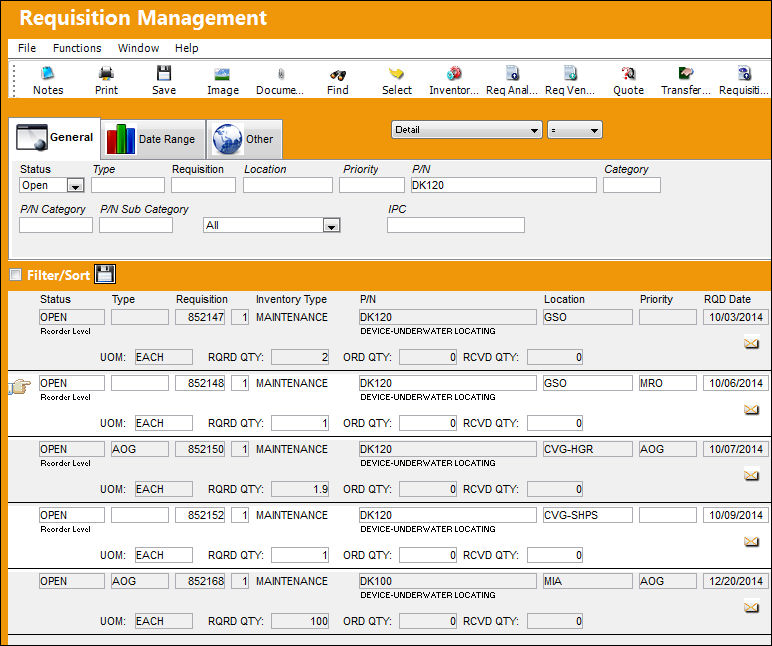Click the envelope icon for requisition 852150

pyautogui.click(x=751, y=475)
